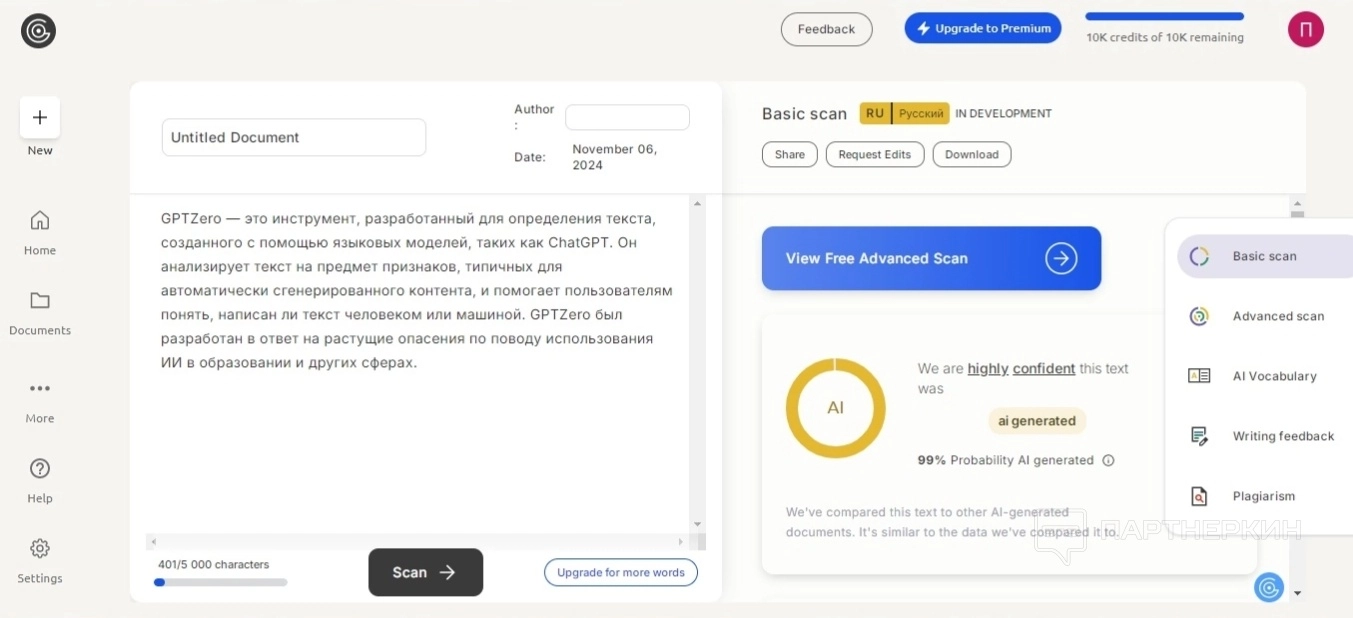Image resolution: width=1353 pixels, height=618 pixels.
Task: Open the RU Русский language selector
Action: [x=904, y=113]
